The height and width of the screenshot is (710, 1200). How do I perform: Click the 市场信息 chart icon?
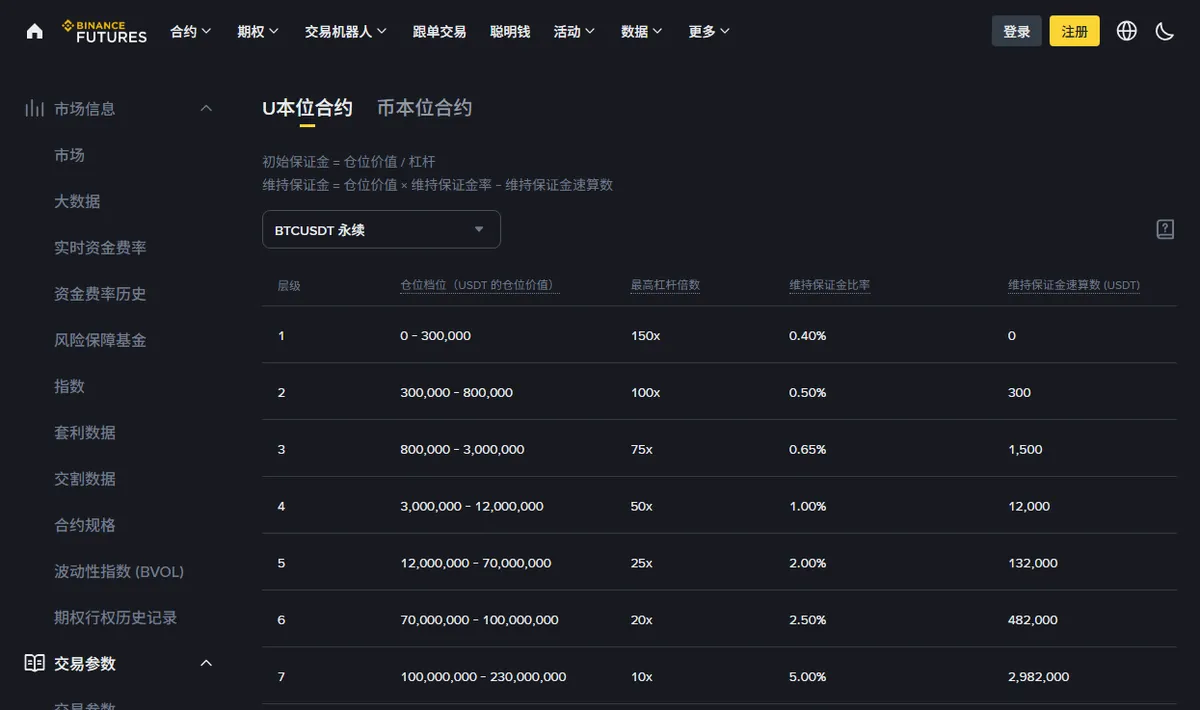point(35,108)
